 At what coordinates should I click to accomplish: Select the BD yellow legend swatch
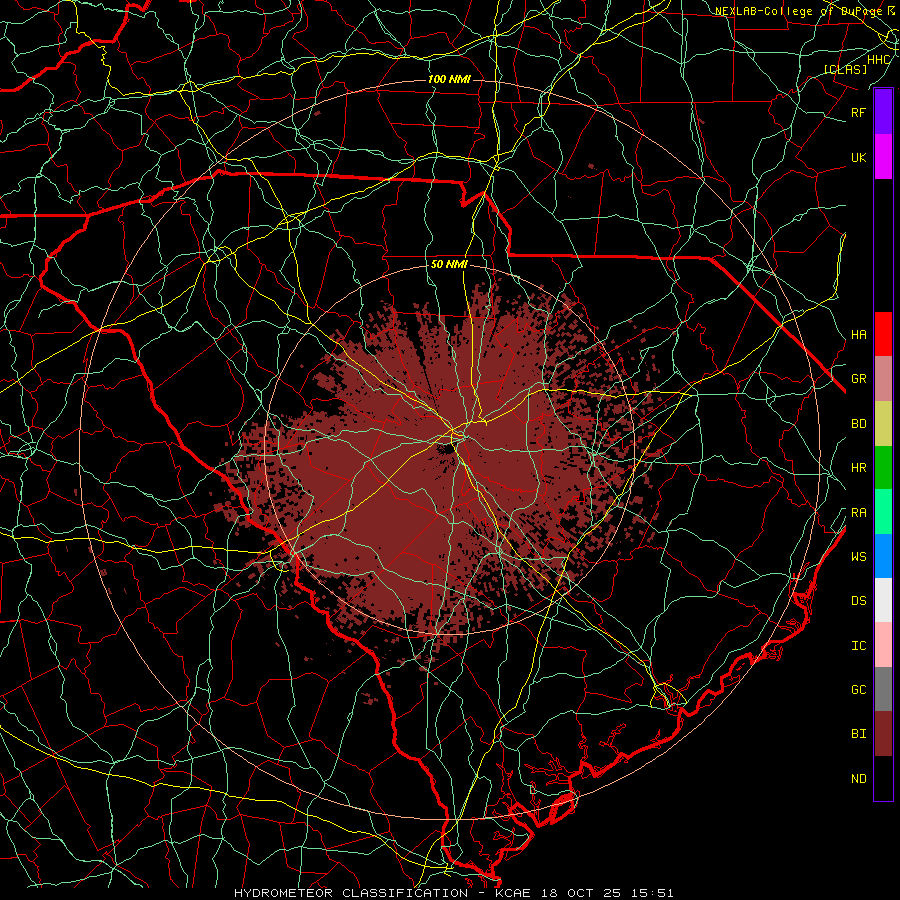883,423
